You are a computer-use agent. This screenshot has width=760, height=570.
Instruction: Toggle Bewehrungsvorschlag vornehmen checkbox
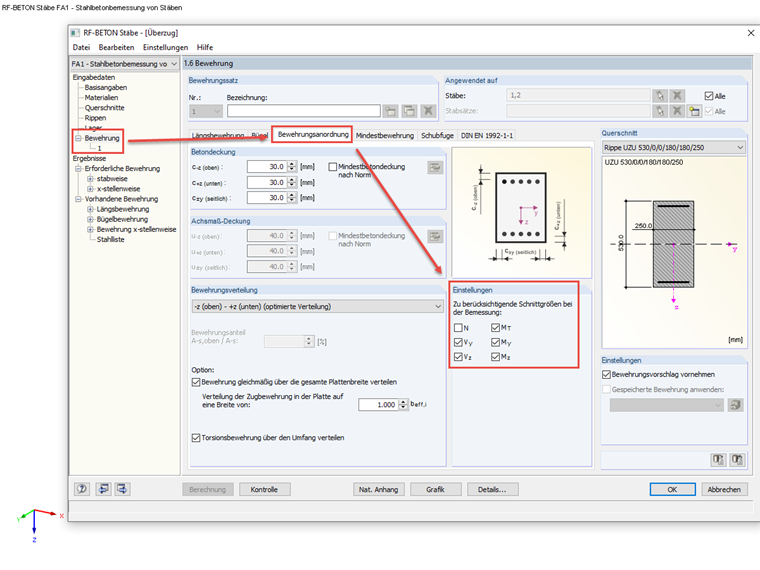(606, 375)
